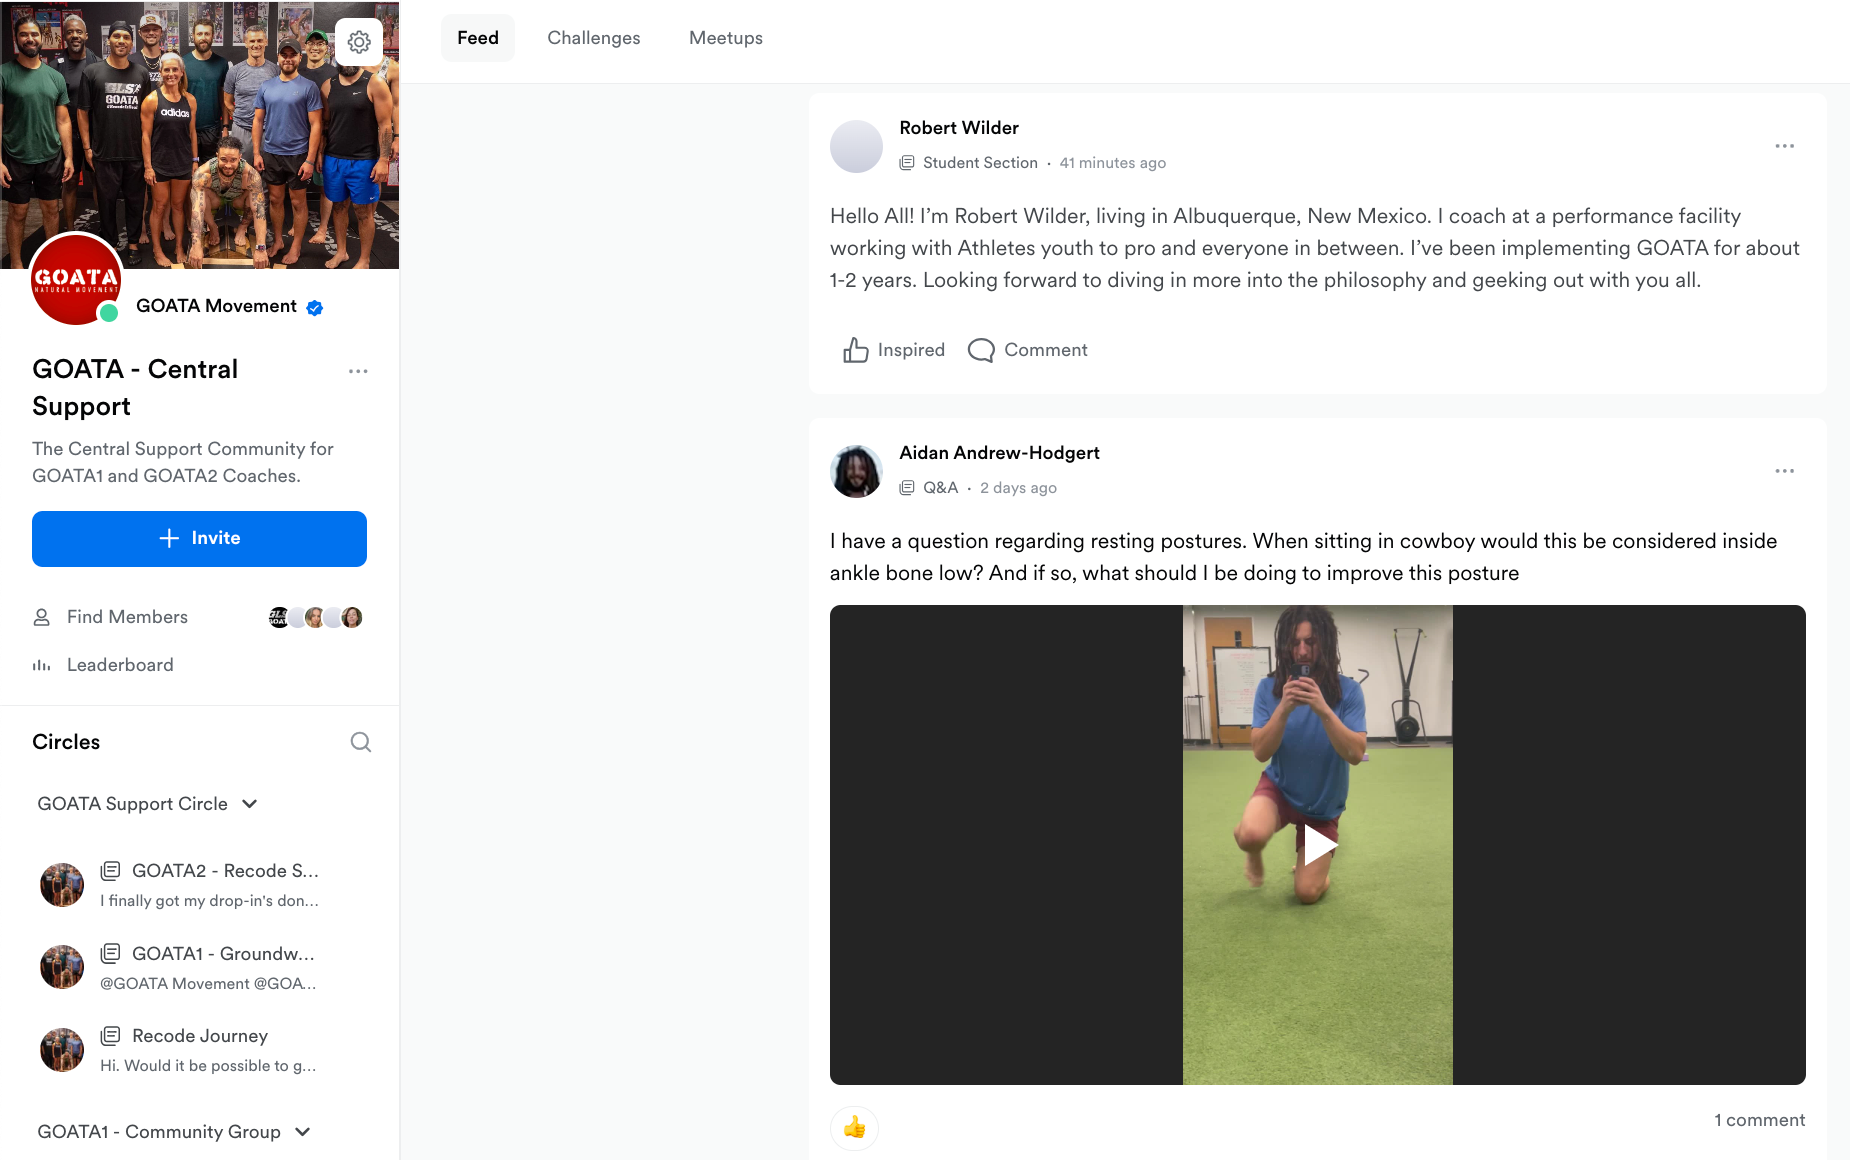Click the Student Section post icon
Image resolution: width=1850 pixels, height=1160 pixels.
[907, 163]
